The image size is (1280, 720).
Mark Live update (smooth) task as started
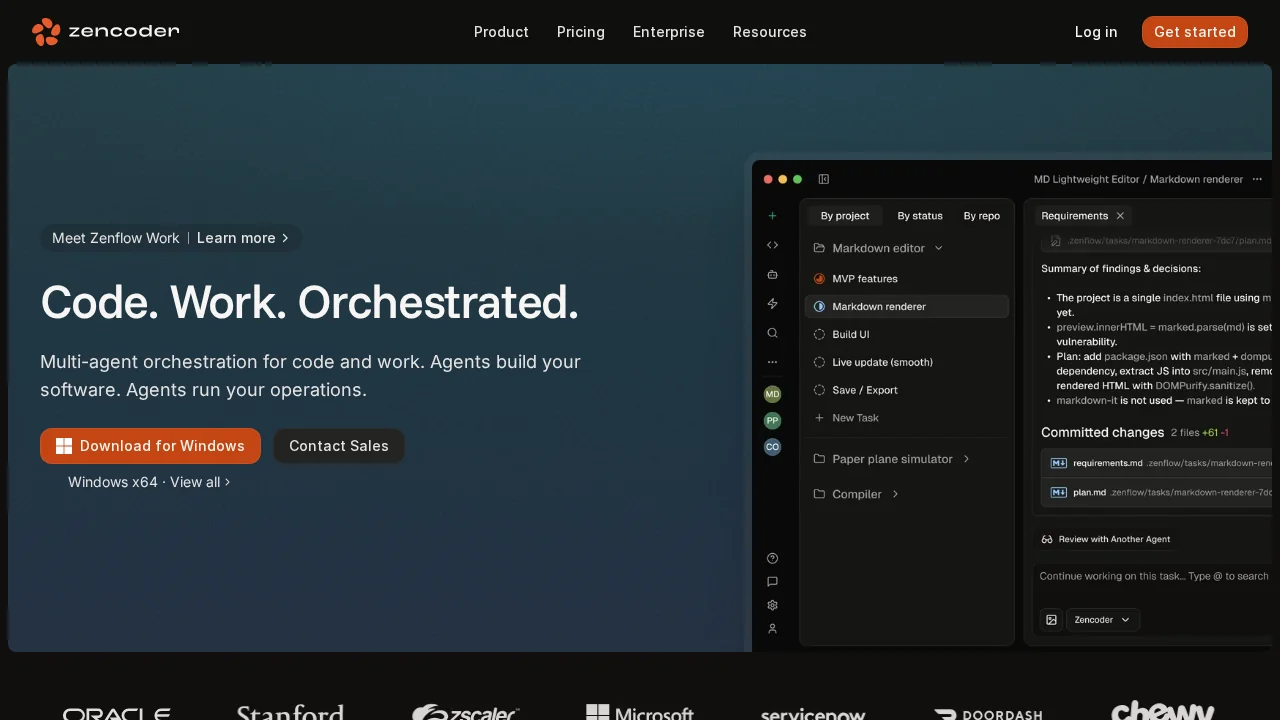click(x=819, y=362)
